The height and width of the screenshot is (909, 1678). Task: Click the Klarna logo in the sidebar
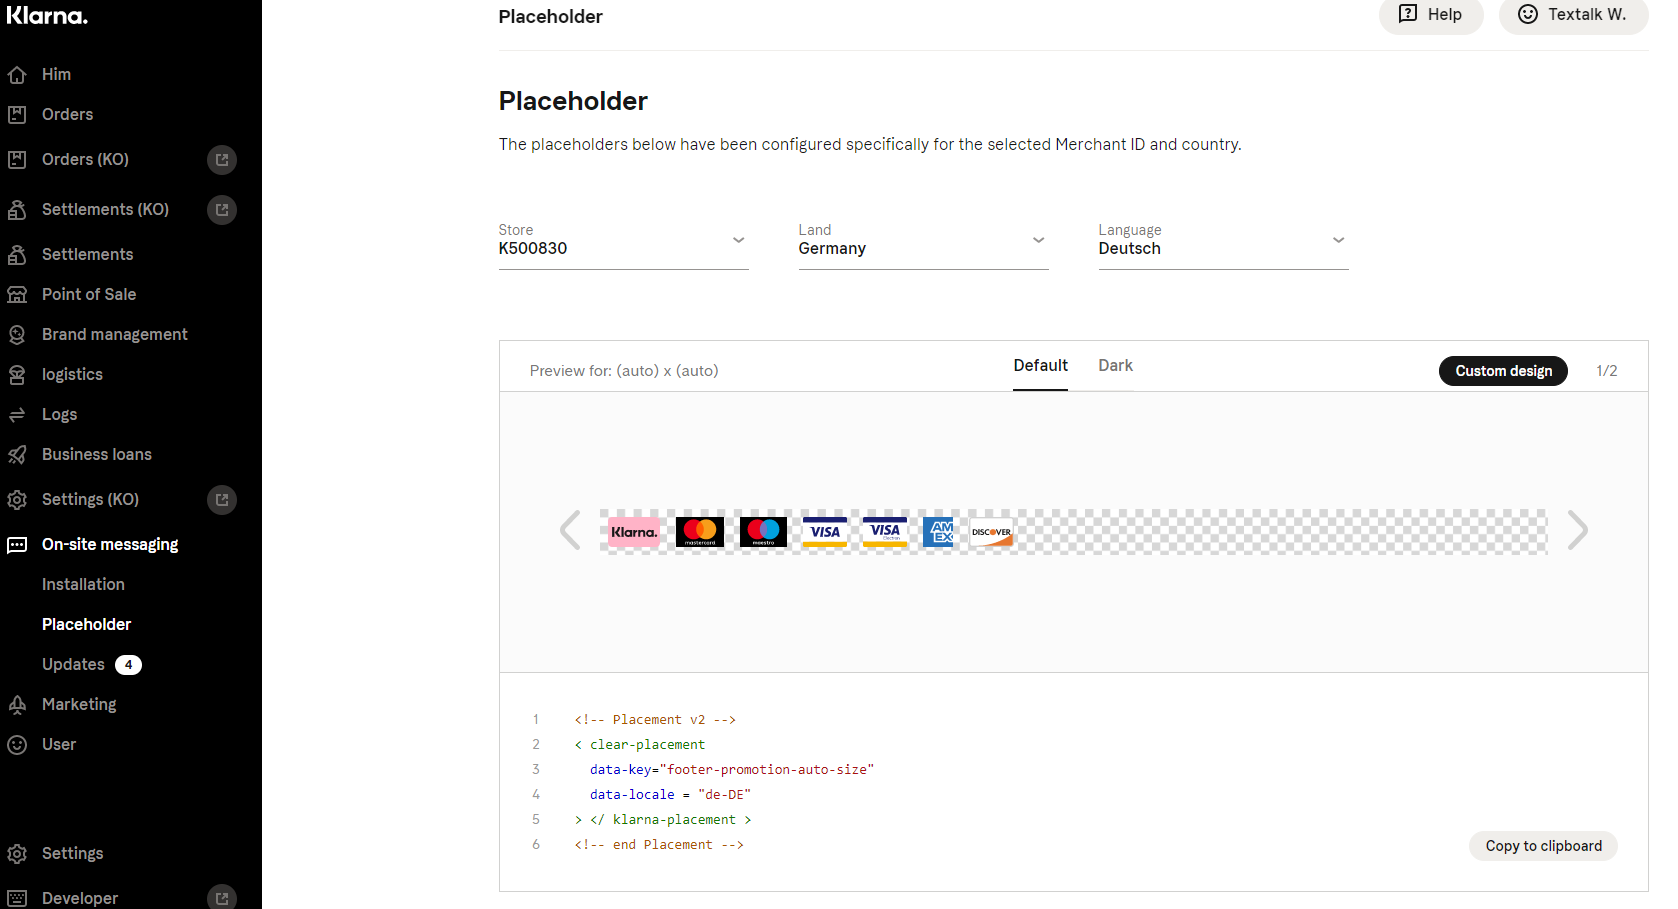[x=47, y=16]
